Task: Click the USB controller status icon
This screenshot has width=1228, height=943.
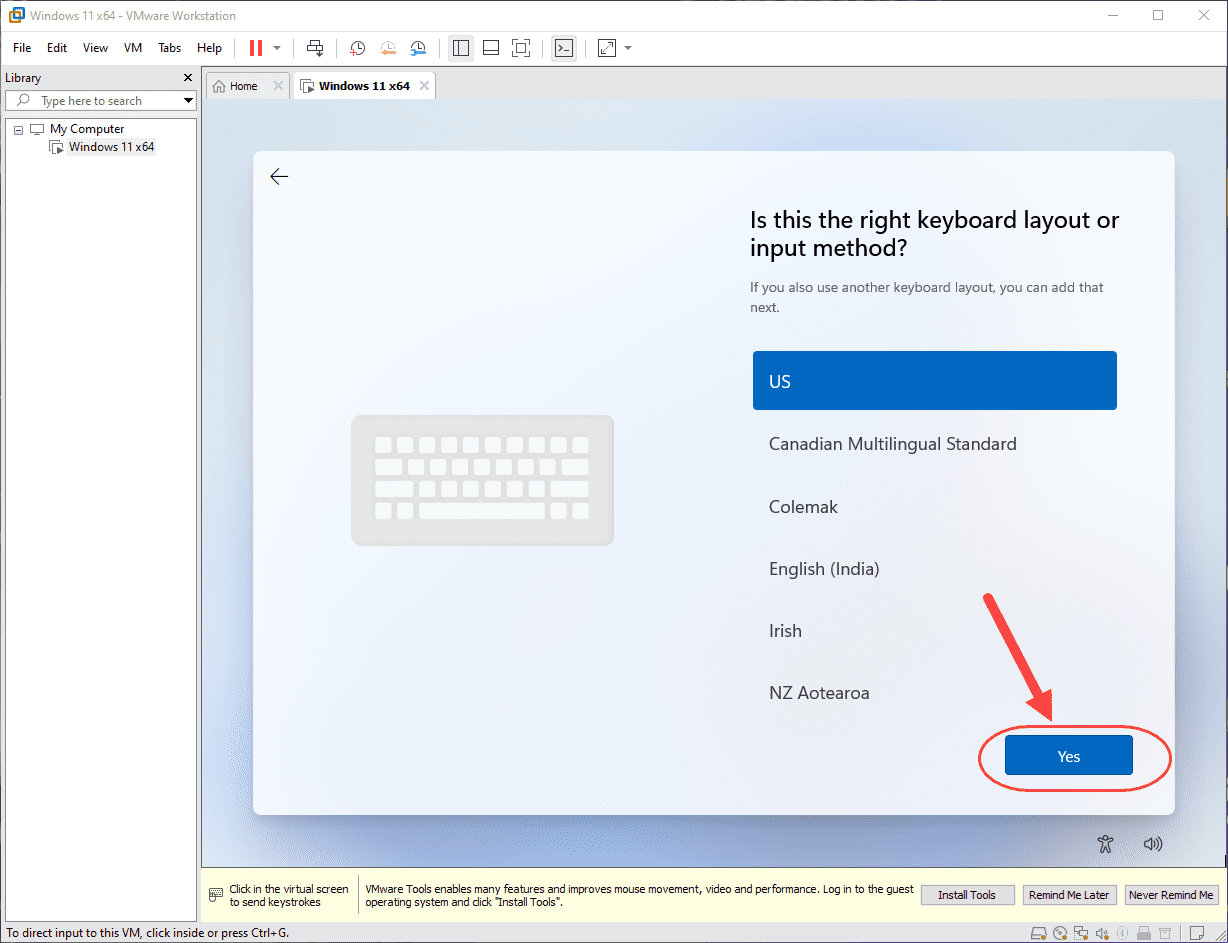Action: pyautogui.click(x=1144, y=934)
